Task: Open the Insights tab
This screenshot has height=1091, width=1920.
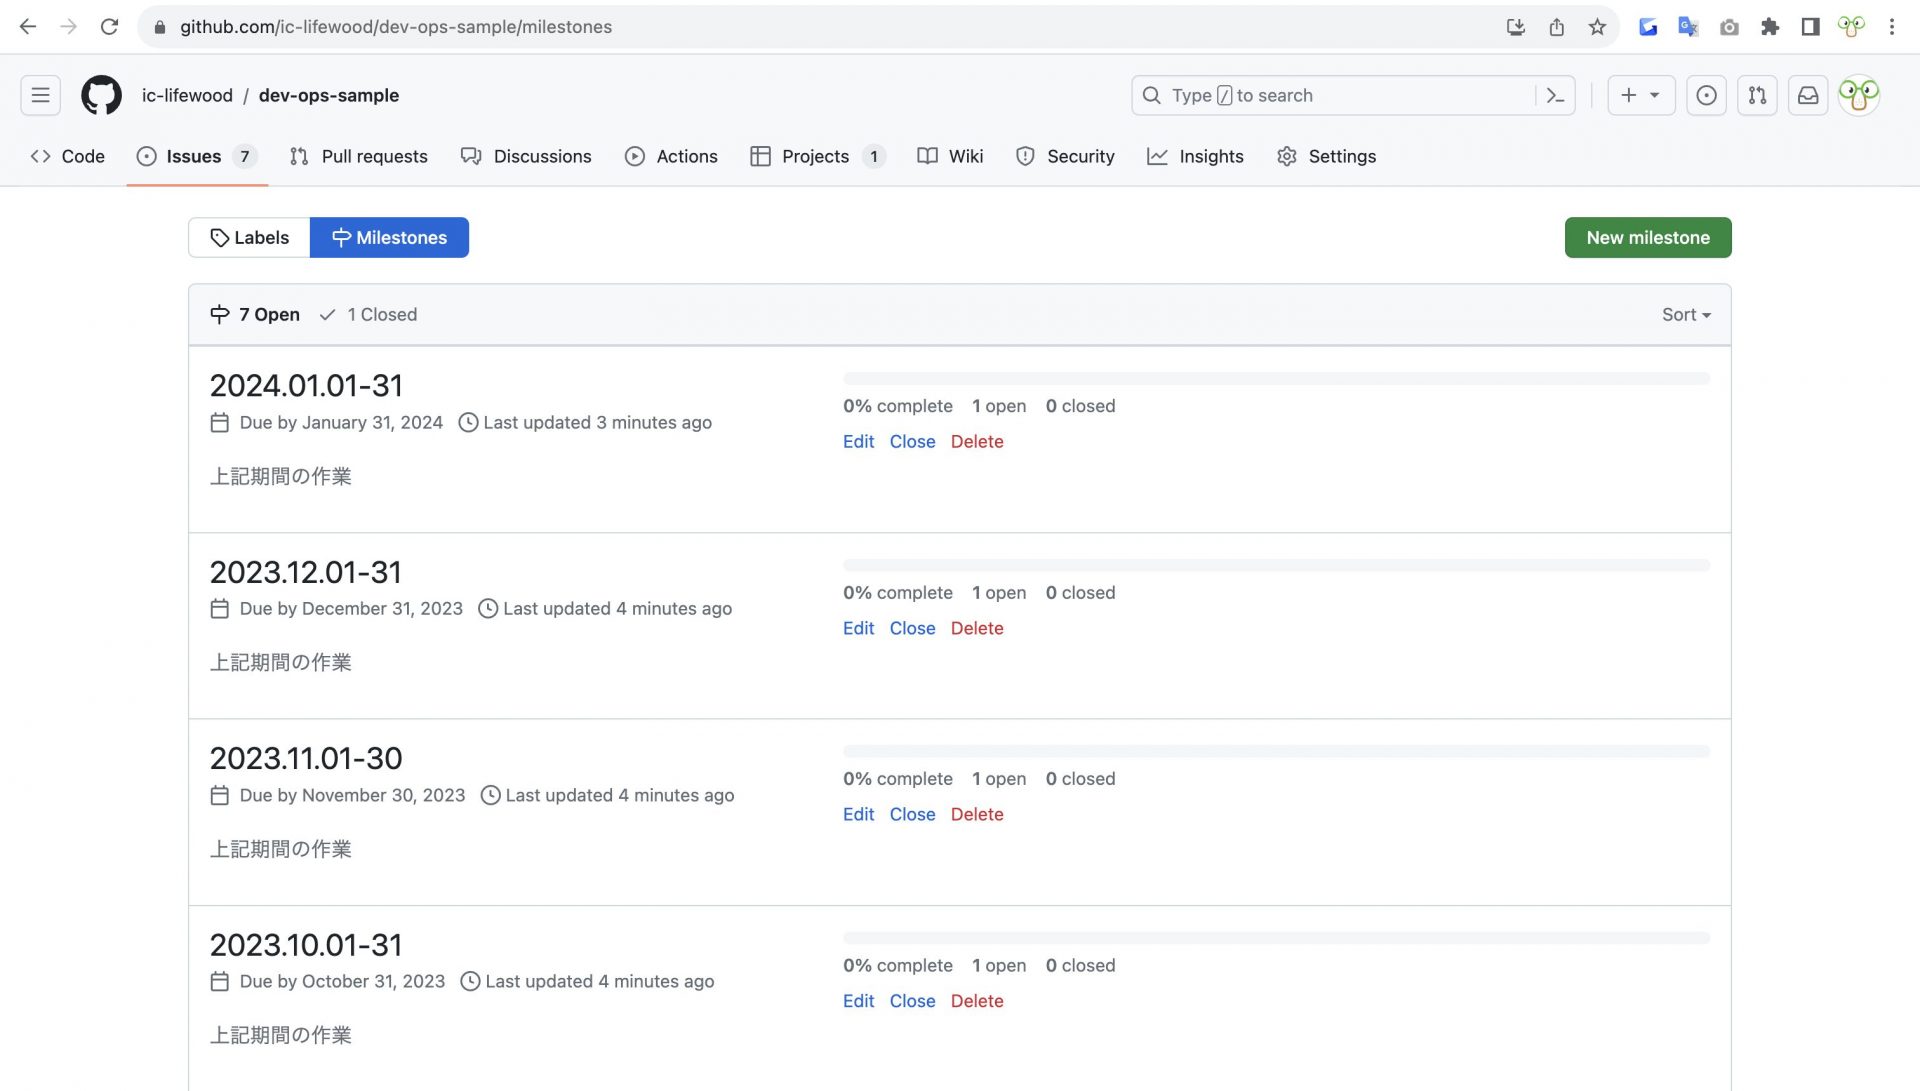Action: tap(1195, 156)
